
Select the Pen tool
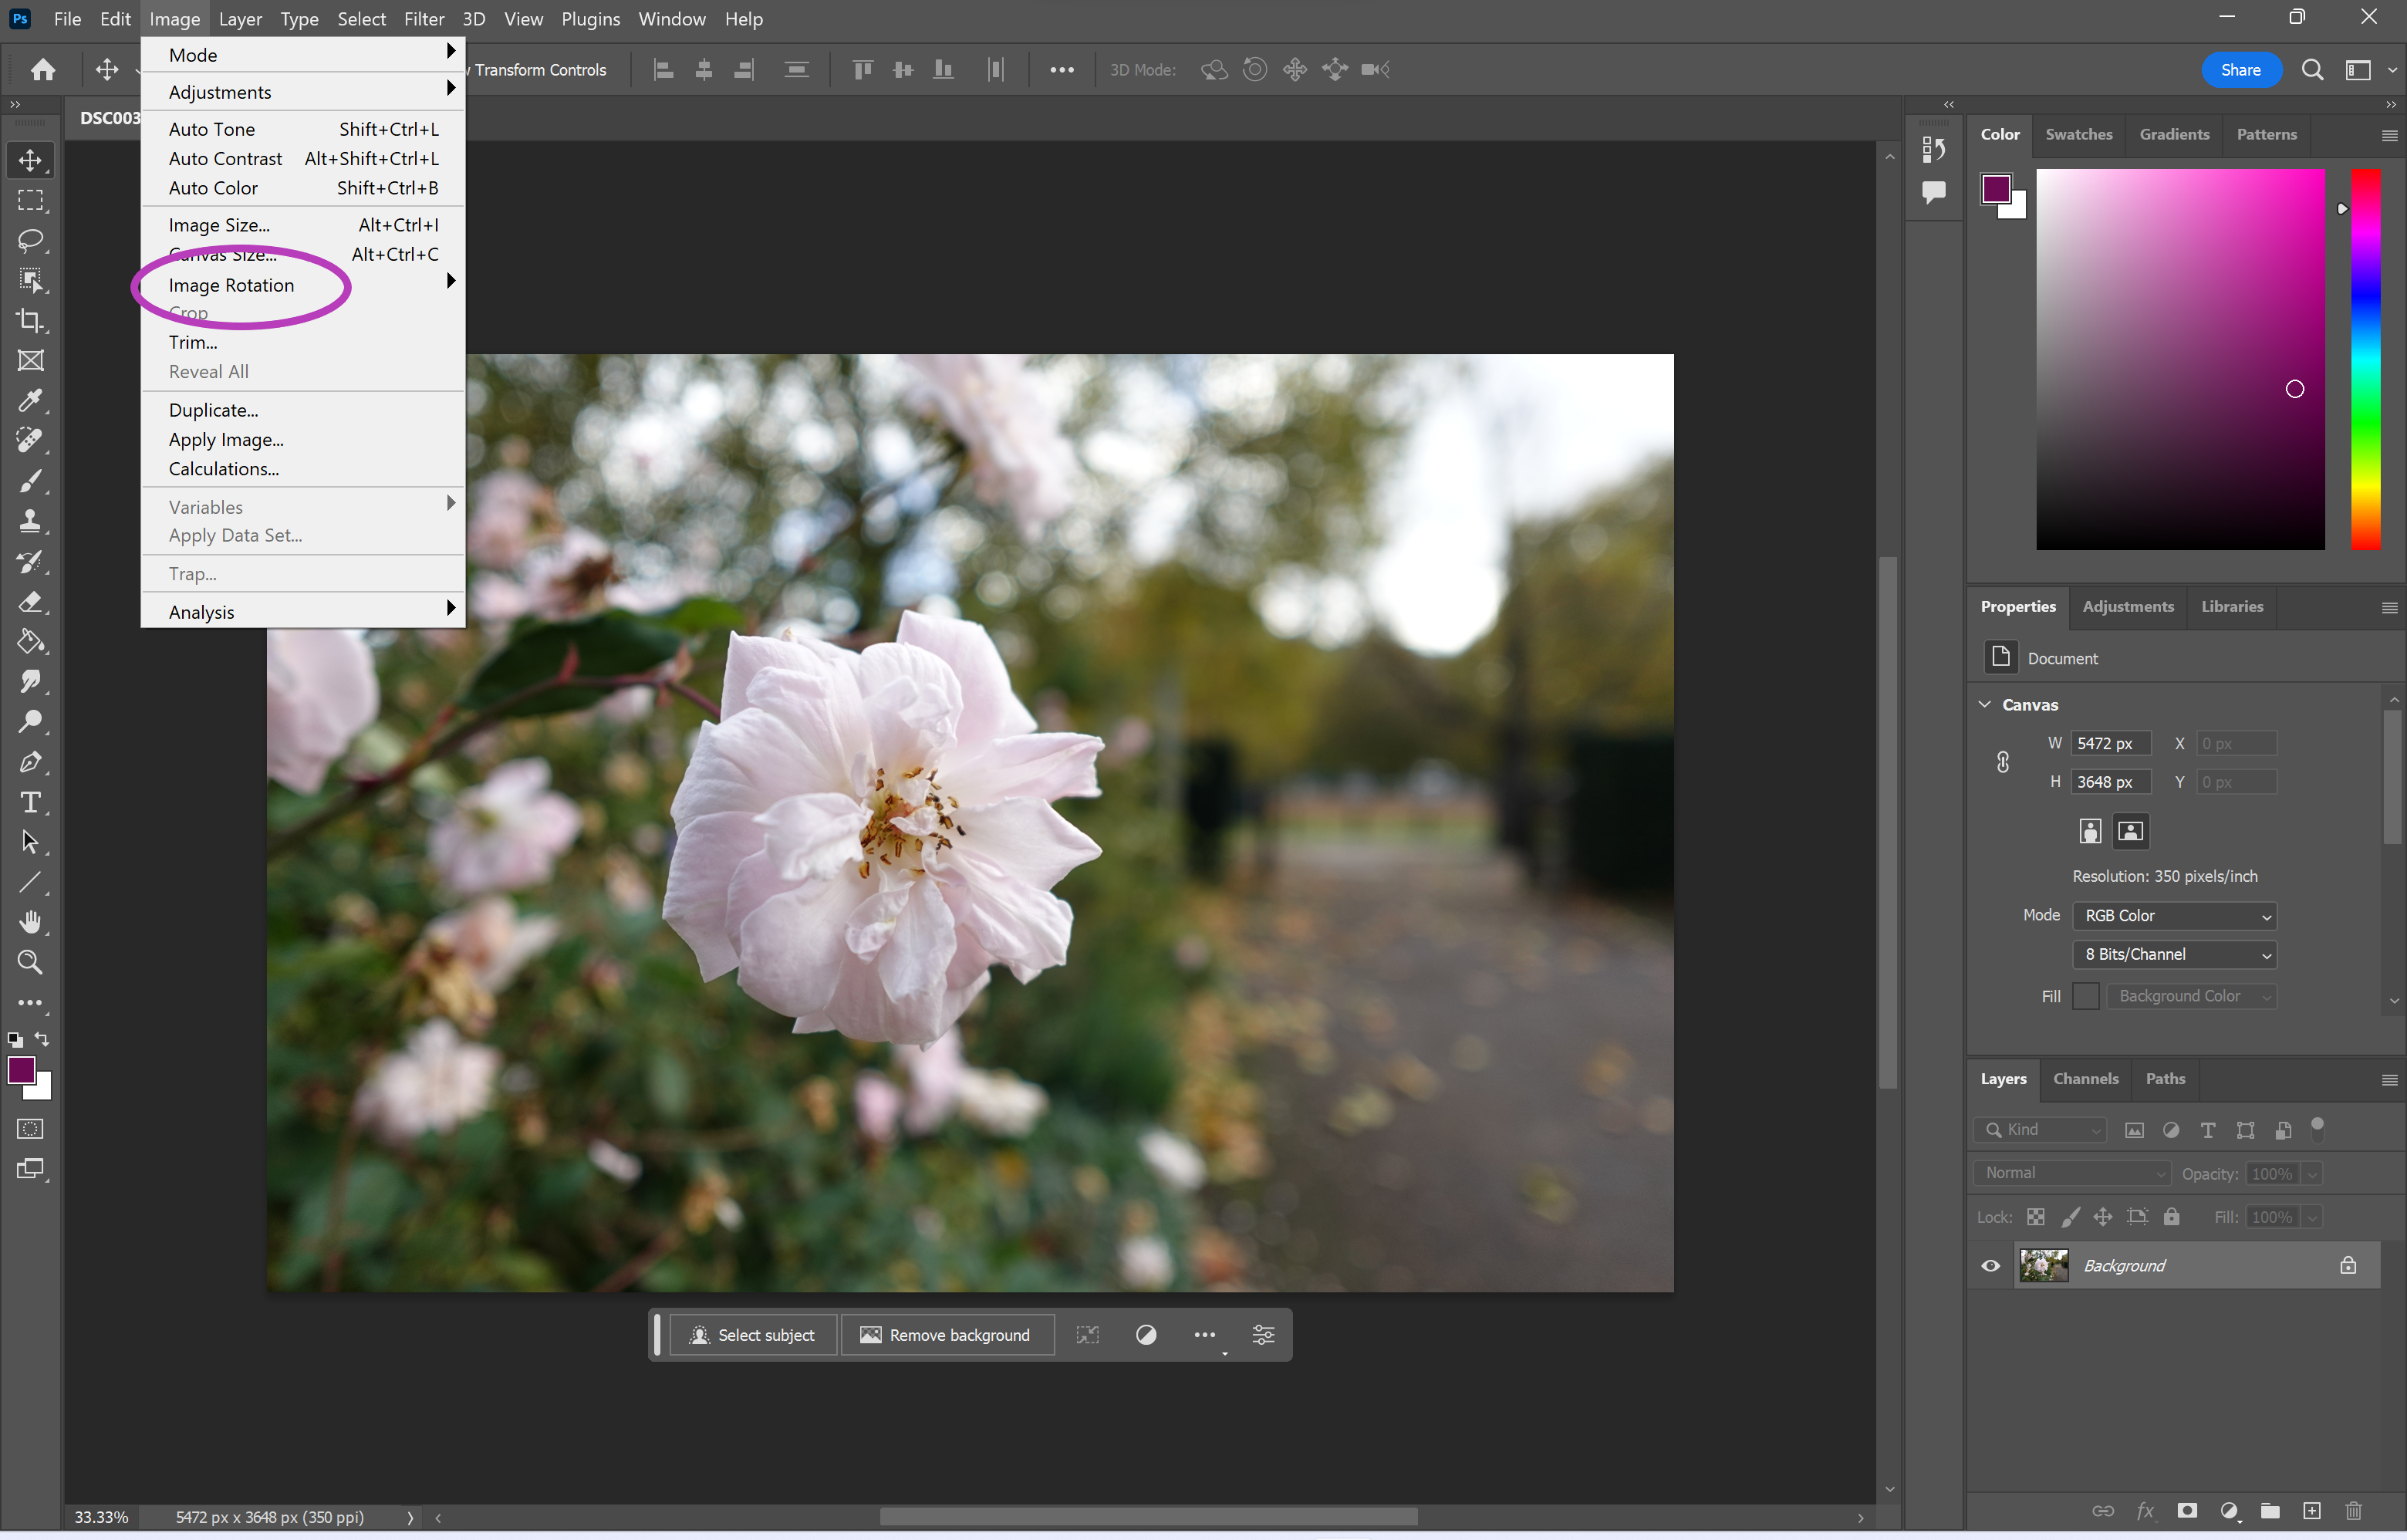pyautogui.click(x=30, y=762)
